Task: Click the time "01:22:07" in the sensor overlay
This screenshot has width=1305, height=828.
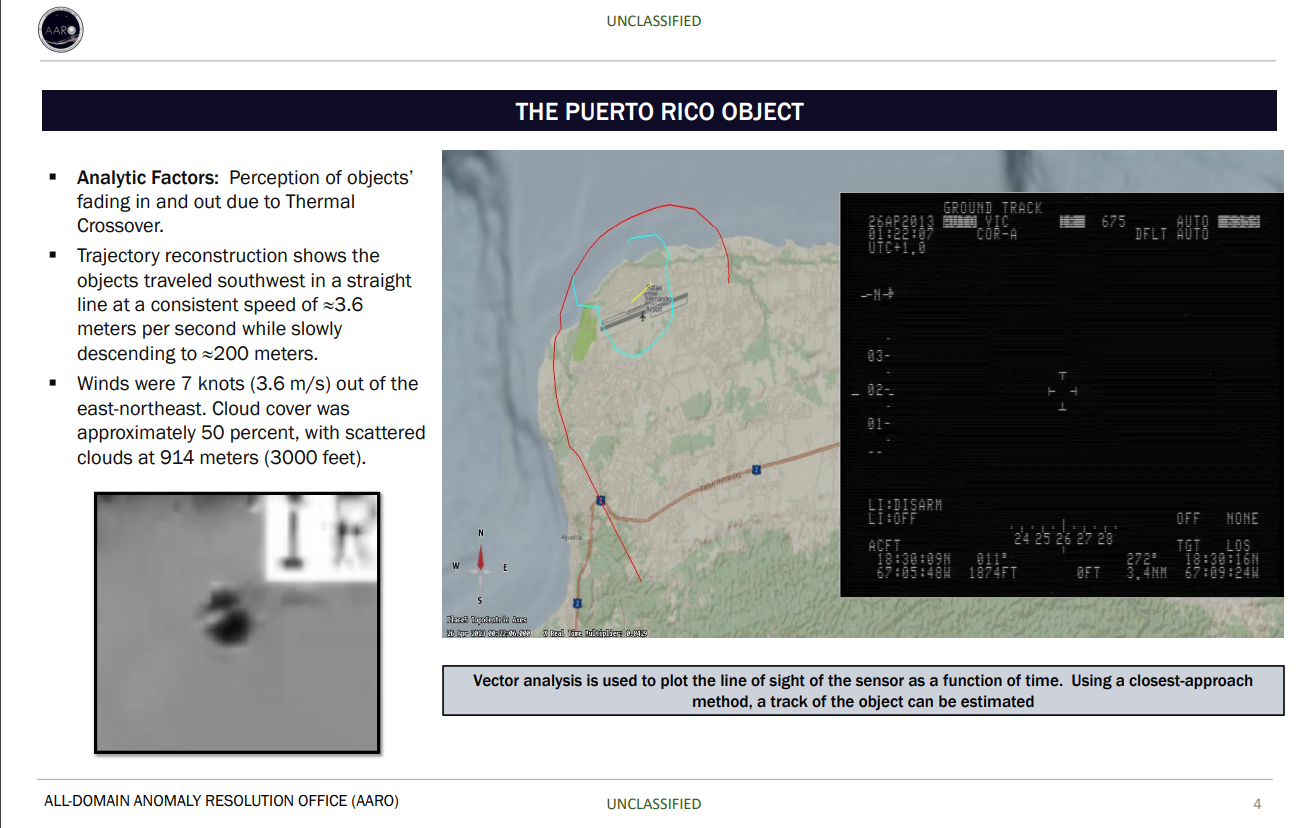Action: point(901,234)
